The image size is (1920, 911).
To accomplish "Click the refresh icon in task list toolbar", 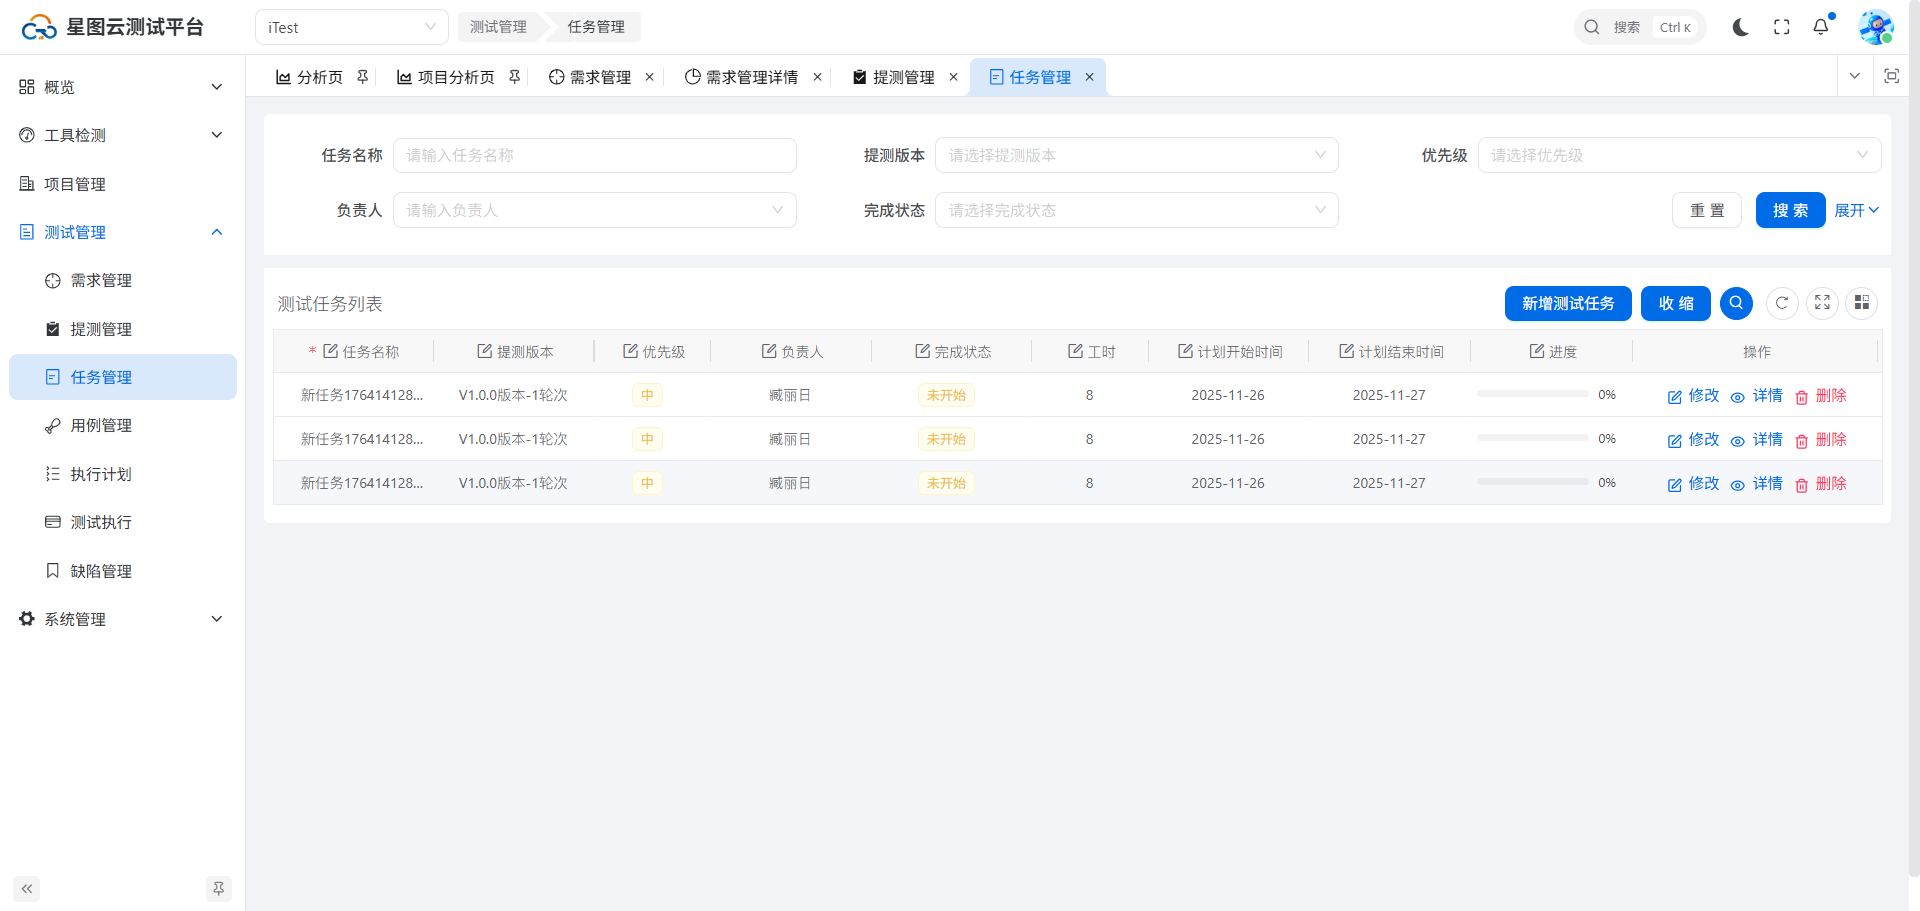I will [x=1782, y=303].
